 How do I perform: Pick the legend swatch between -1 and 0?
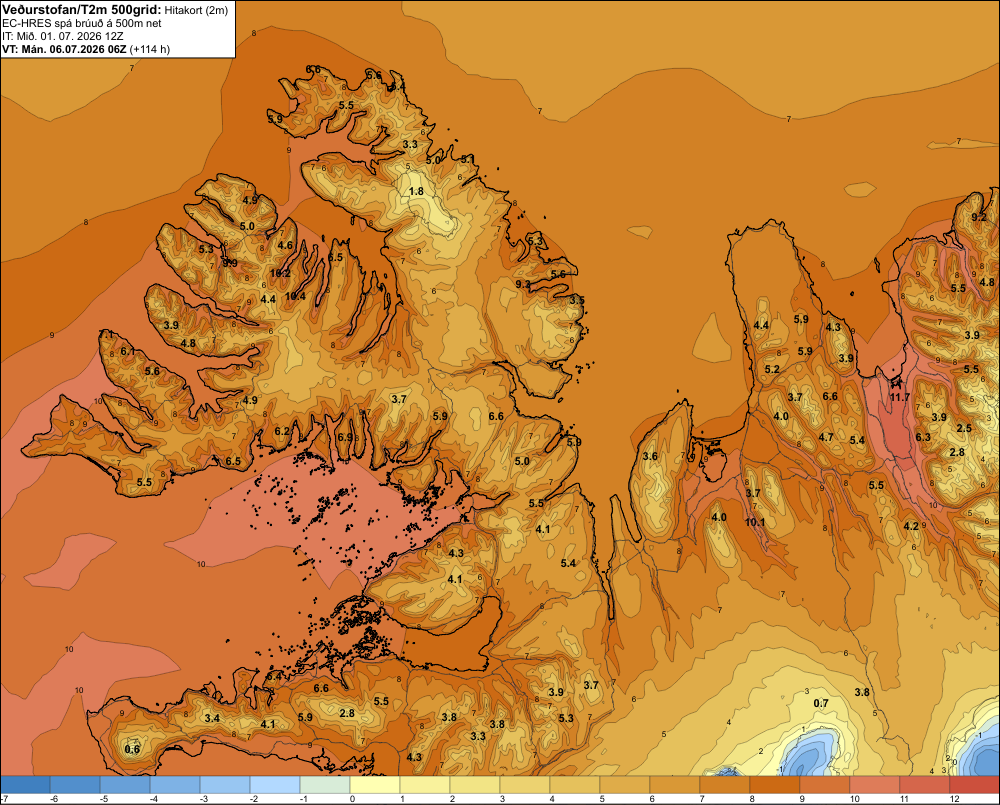tap(325, 785)
